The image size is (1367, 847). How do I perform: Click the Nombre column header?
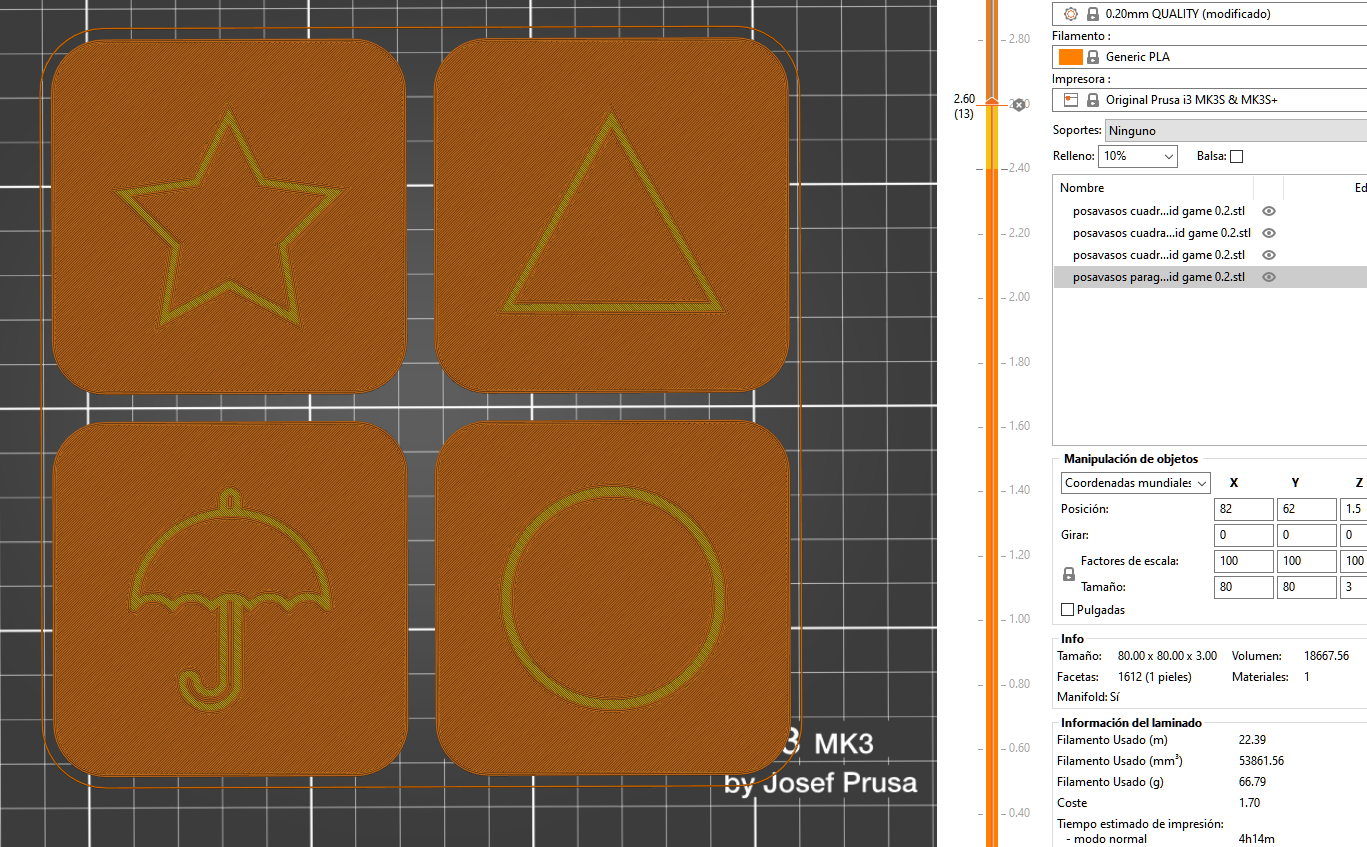tap(1153, 188)
